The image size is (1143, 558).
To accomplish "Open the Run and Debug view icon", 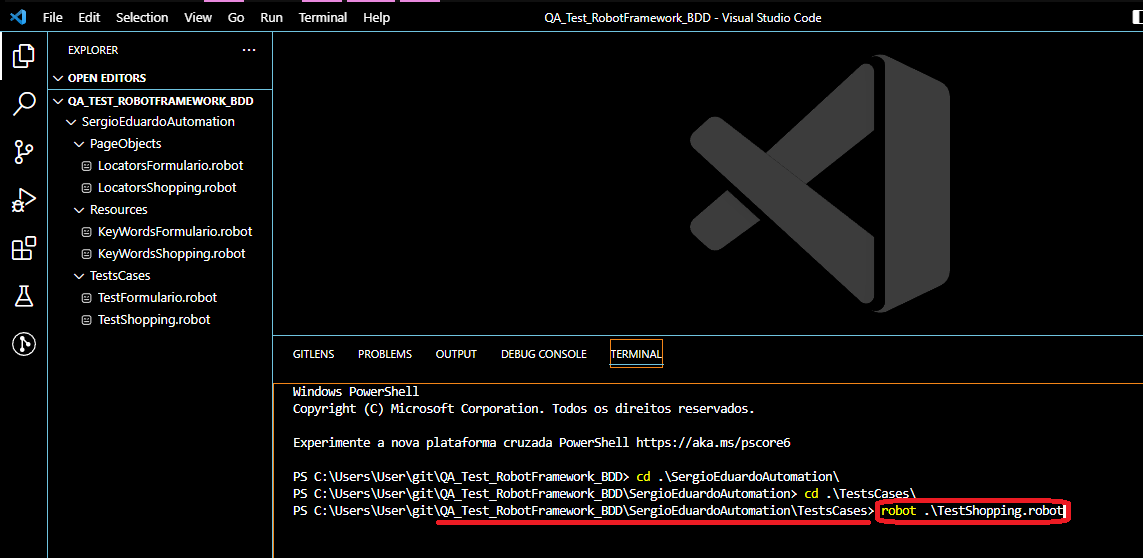I will [24, 200].
